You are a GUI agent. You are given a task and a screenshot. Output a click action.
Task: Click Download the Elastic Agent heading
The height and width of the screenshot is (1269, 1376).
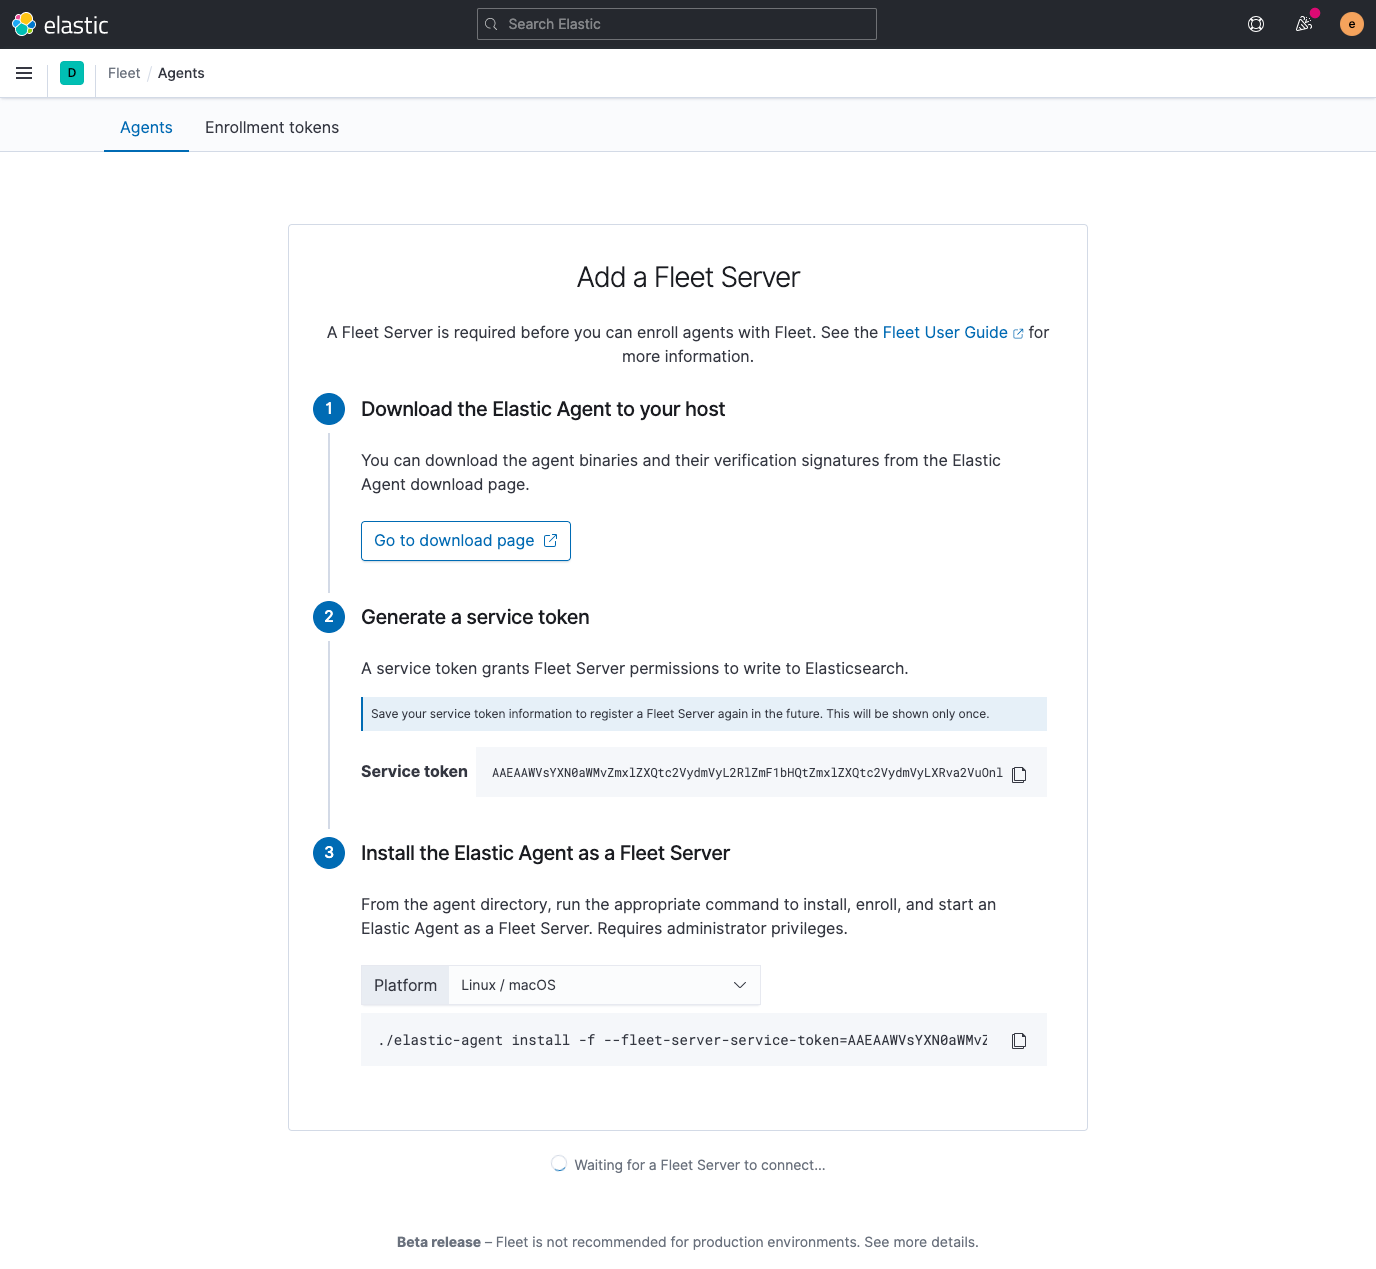point(543,409)
